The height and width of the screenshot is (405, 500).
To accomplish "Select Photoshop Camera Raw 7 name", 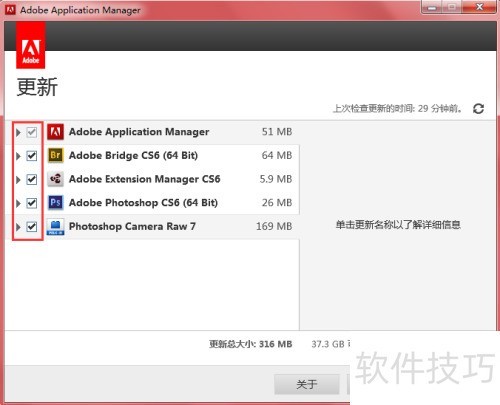I will click(x=132, y=226).
